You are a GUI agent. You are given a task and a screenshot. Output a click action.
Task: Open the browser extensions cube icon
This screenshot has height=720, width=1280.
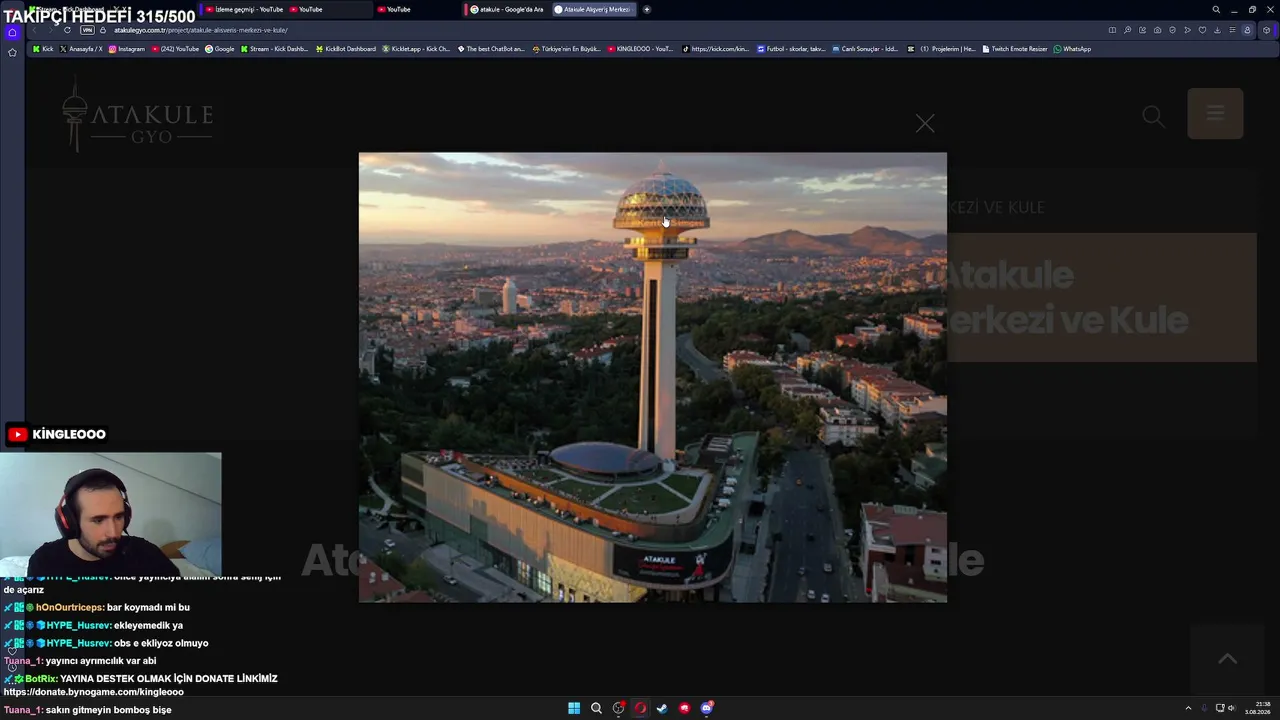1267,30
